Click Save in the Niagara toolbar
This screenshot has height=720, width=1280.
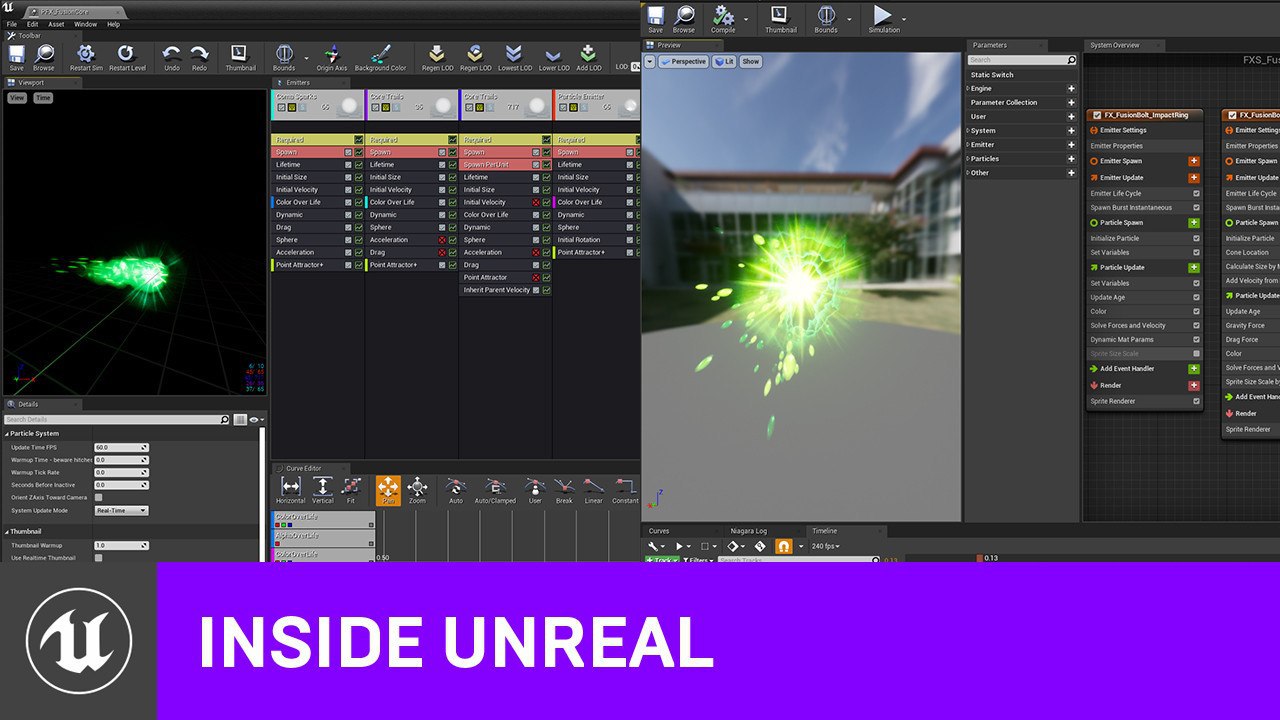tap(655, 18)
